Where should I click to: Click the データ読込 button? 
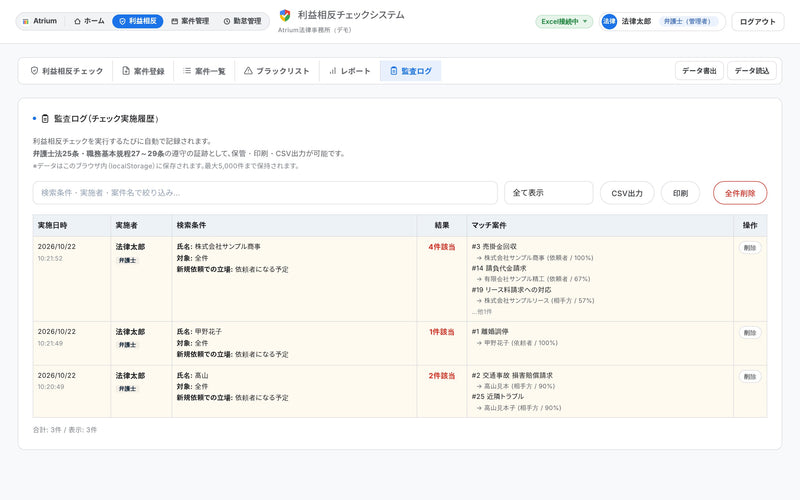coord(752,71)
